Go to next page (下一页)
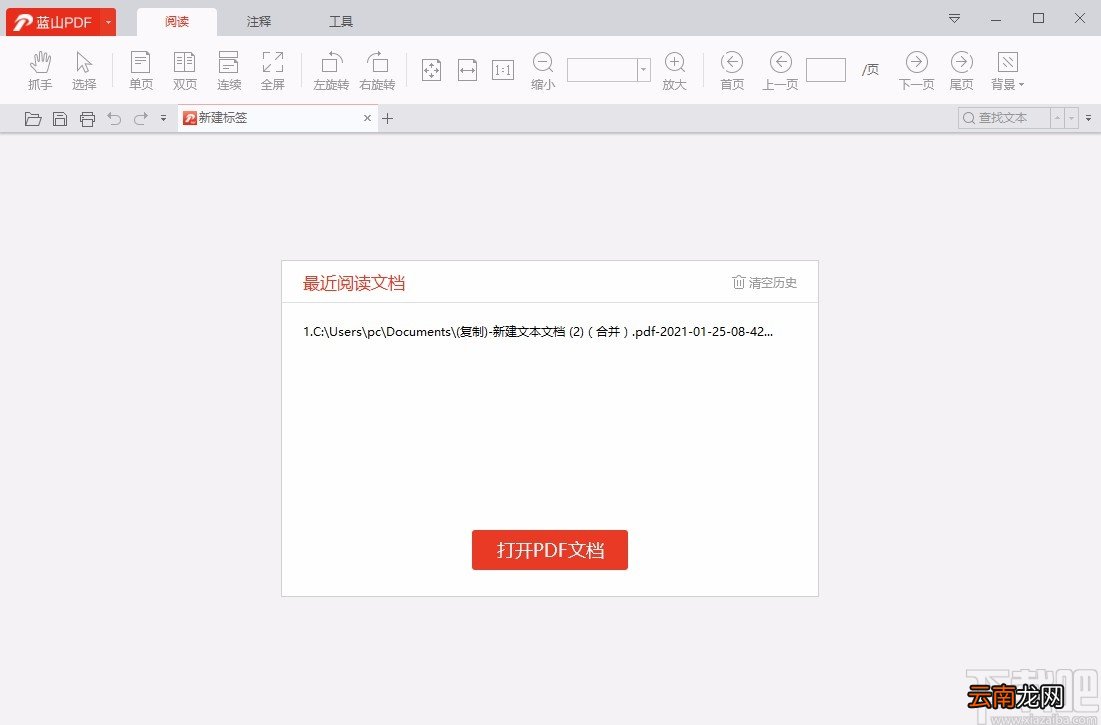1101x725 pixels. coord(916,70)
